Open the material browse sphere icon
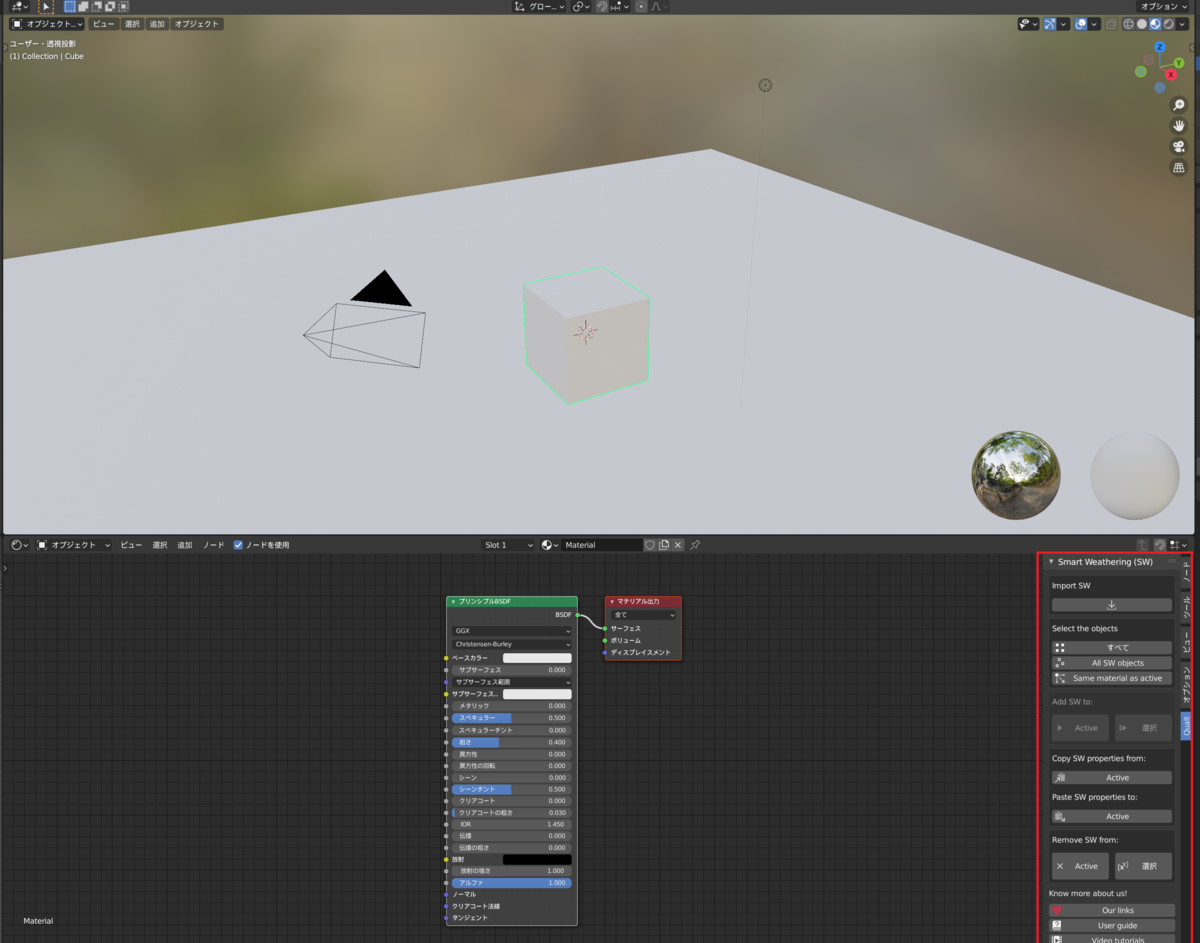This screenshot has width=1200, height=943. click(549, 545)
